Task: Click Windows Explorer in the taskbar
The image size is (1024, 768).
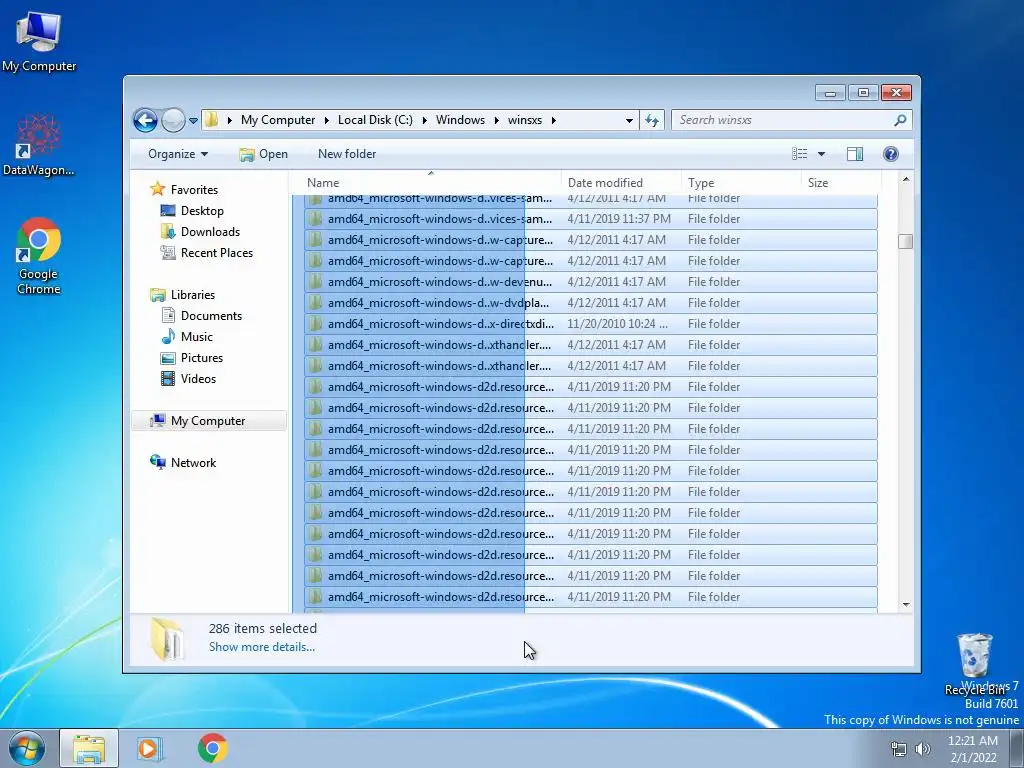Action: (x=89, y=748)
